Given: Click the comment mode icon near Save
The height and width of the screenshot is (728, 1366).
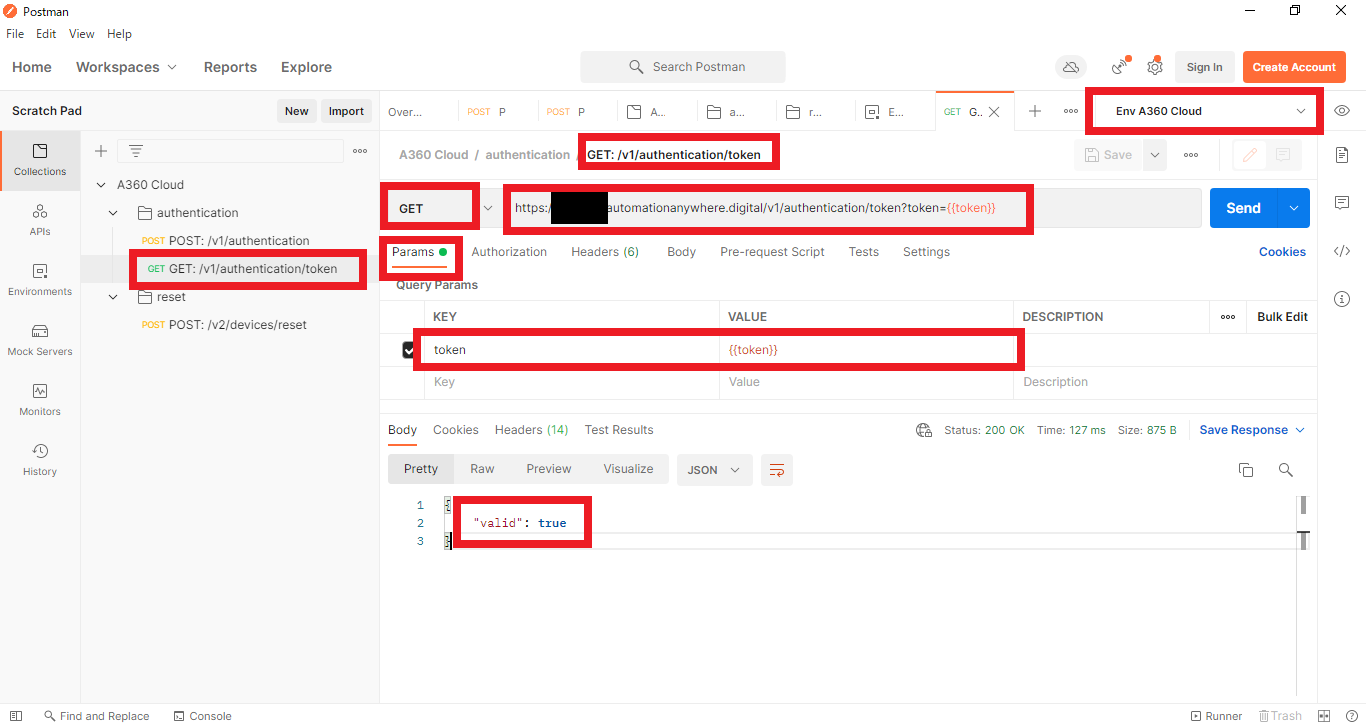Looking at the screenshot, I should click(x=1282, y=155).
